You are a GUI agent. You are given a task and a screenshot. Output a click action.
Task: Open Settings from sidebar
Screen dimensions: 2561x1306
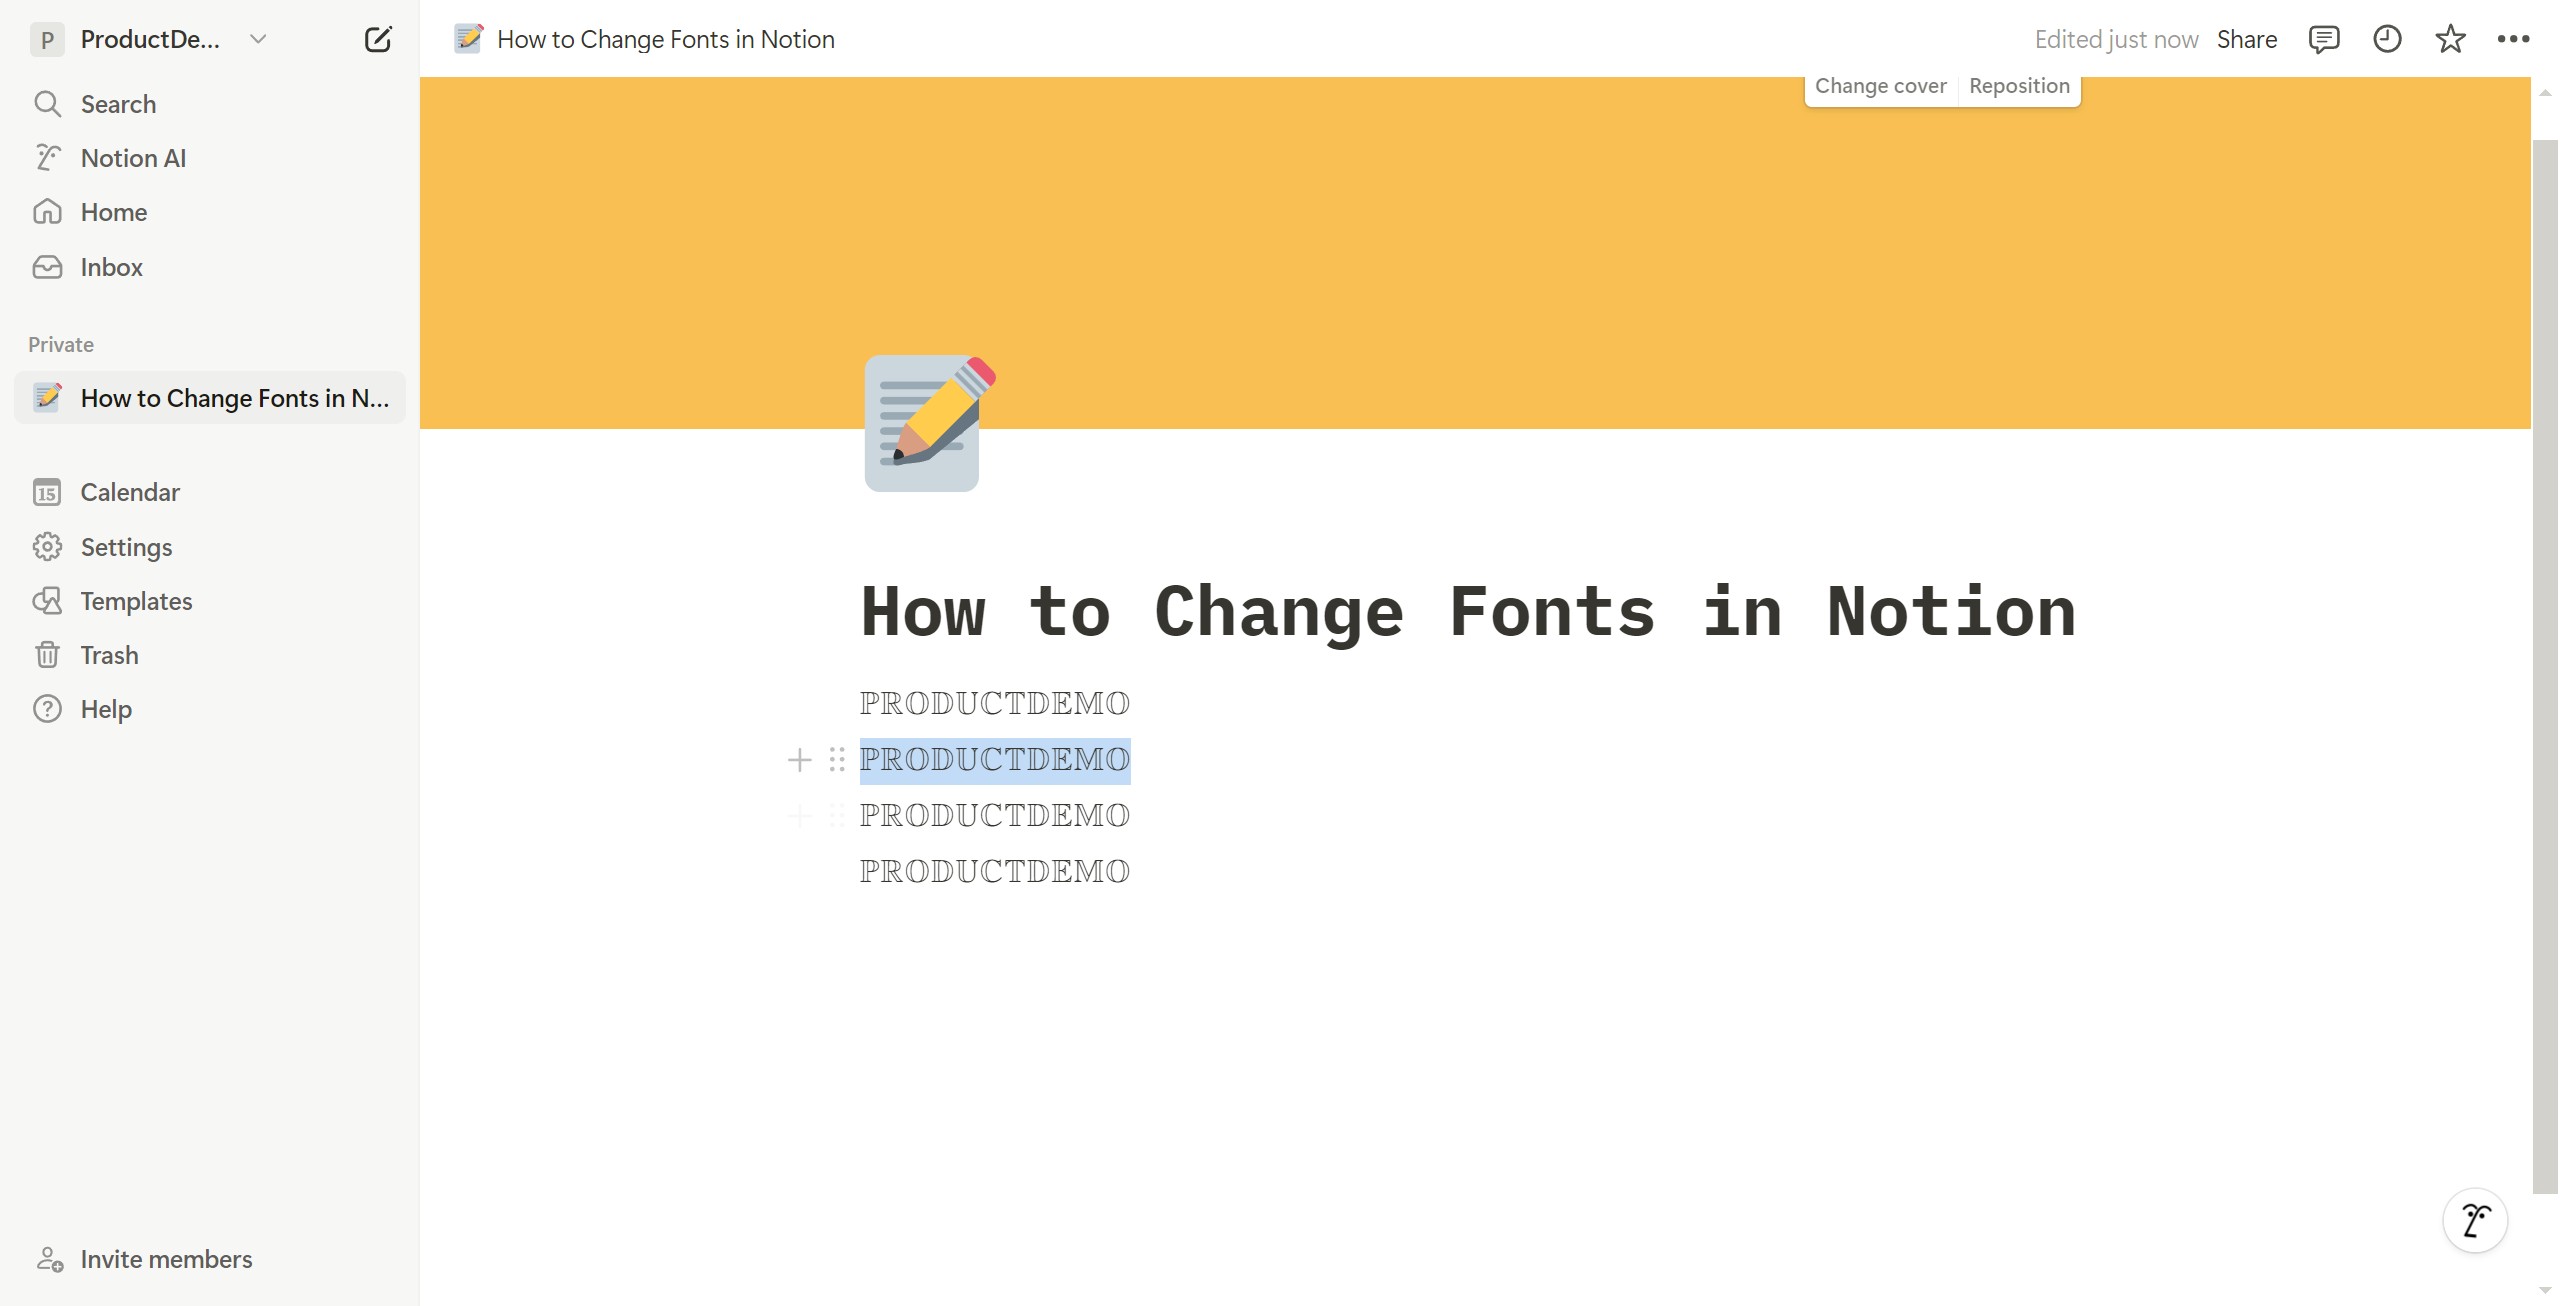[210, 547]
